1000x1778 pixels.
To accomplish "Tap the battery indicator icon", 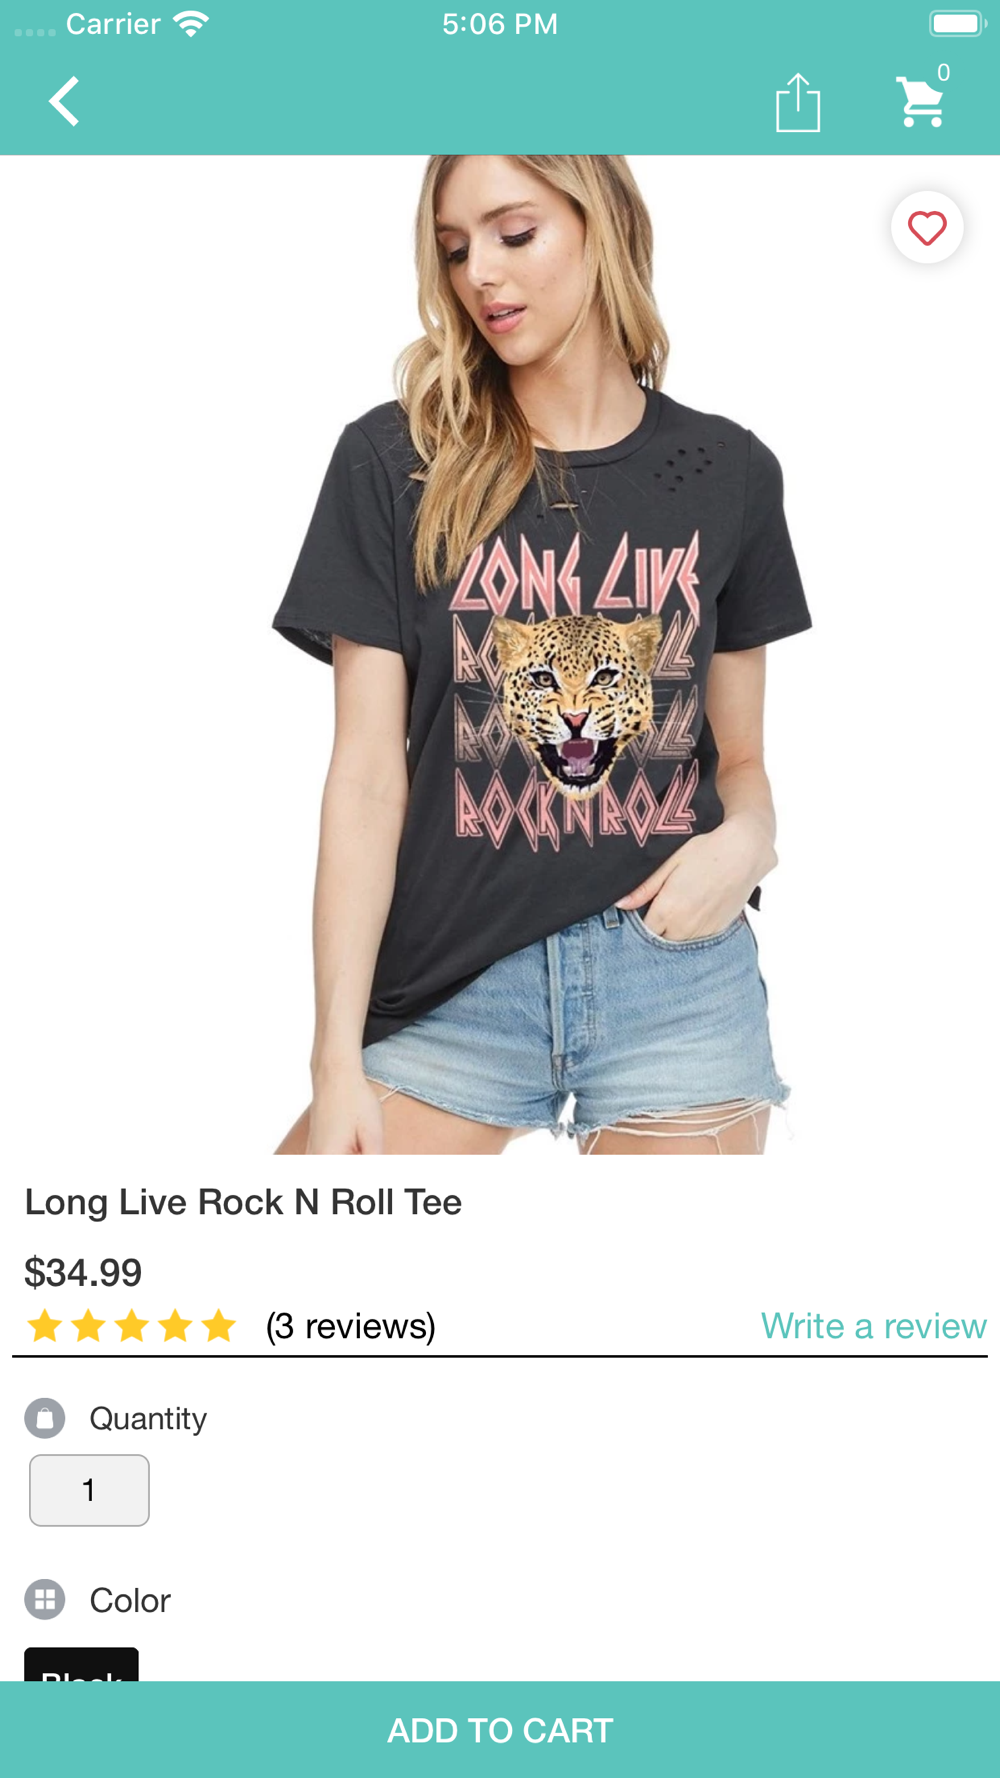I will (957, 23).
